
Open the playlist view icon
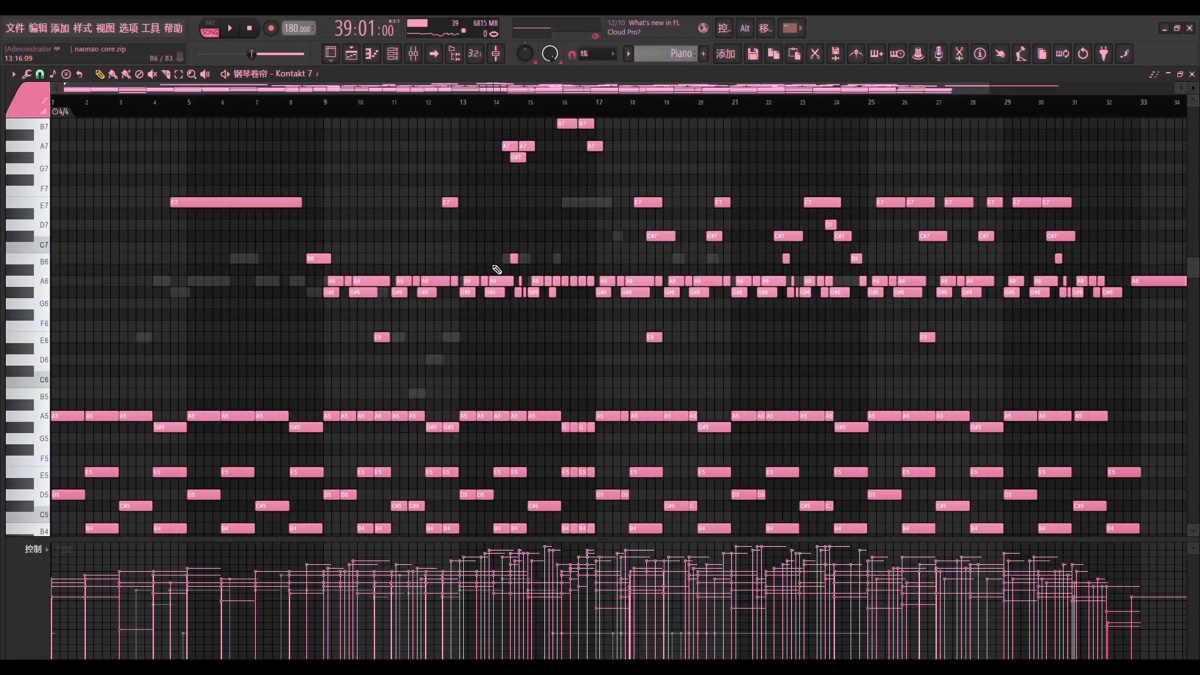coord(351,53)
